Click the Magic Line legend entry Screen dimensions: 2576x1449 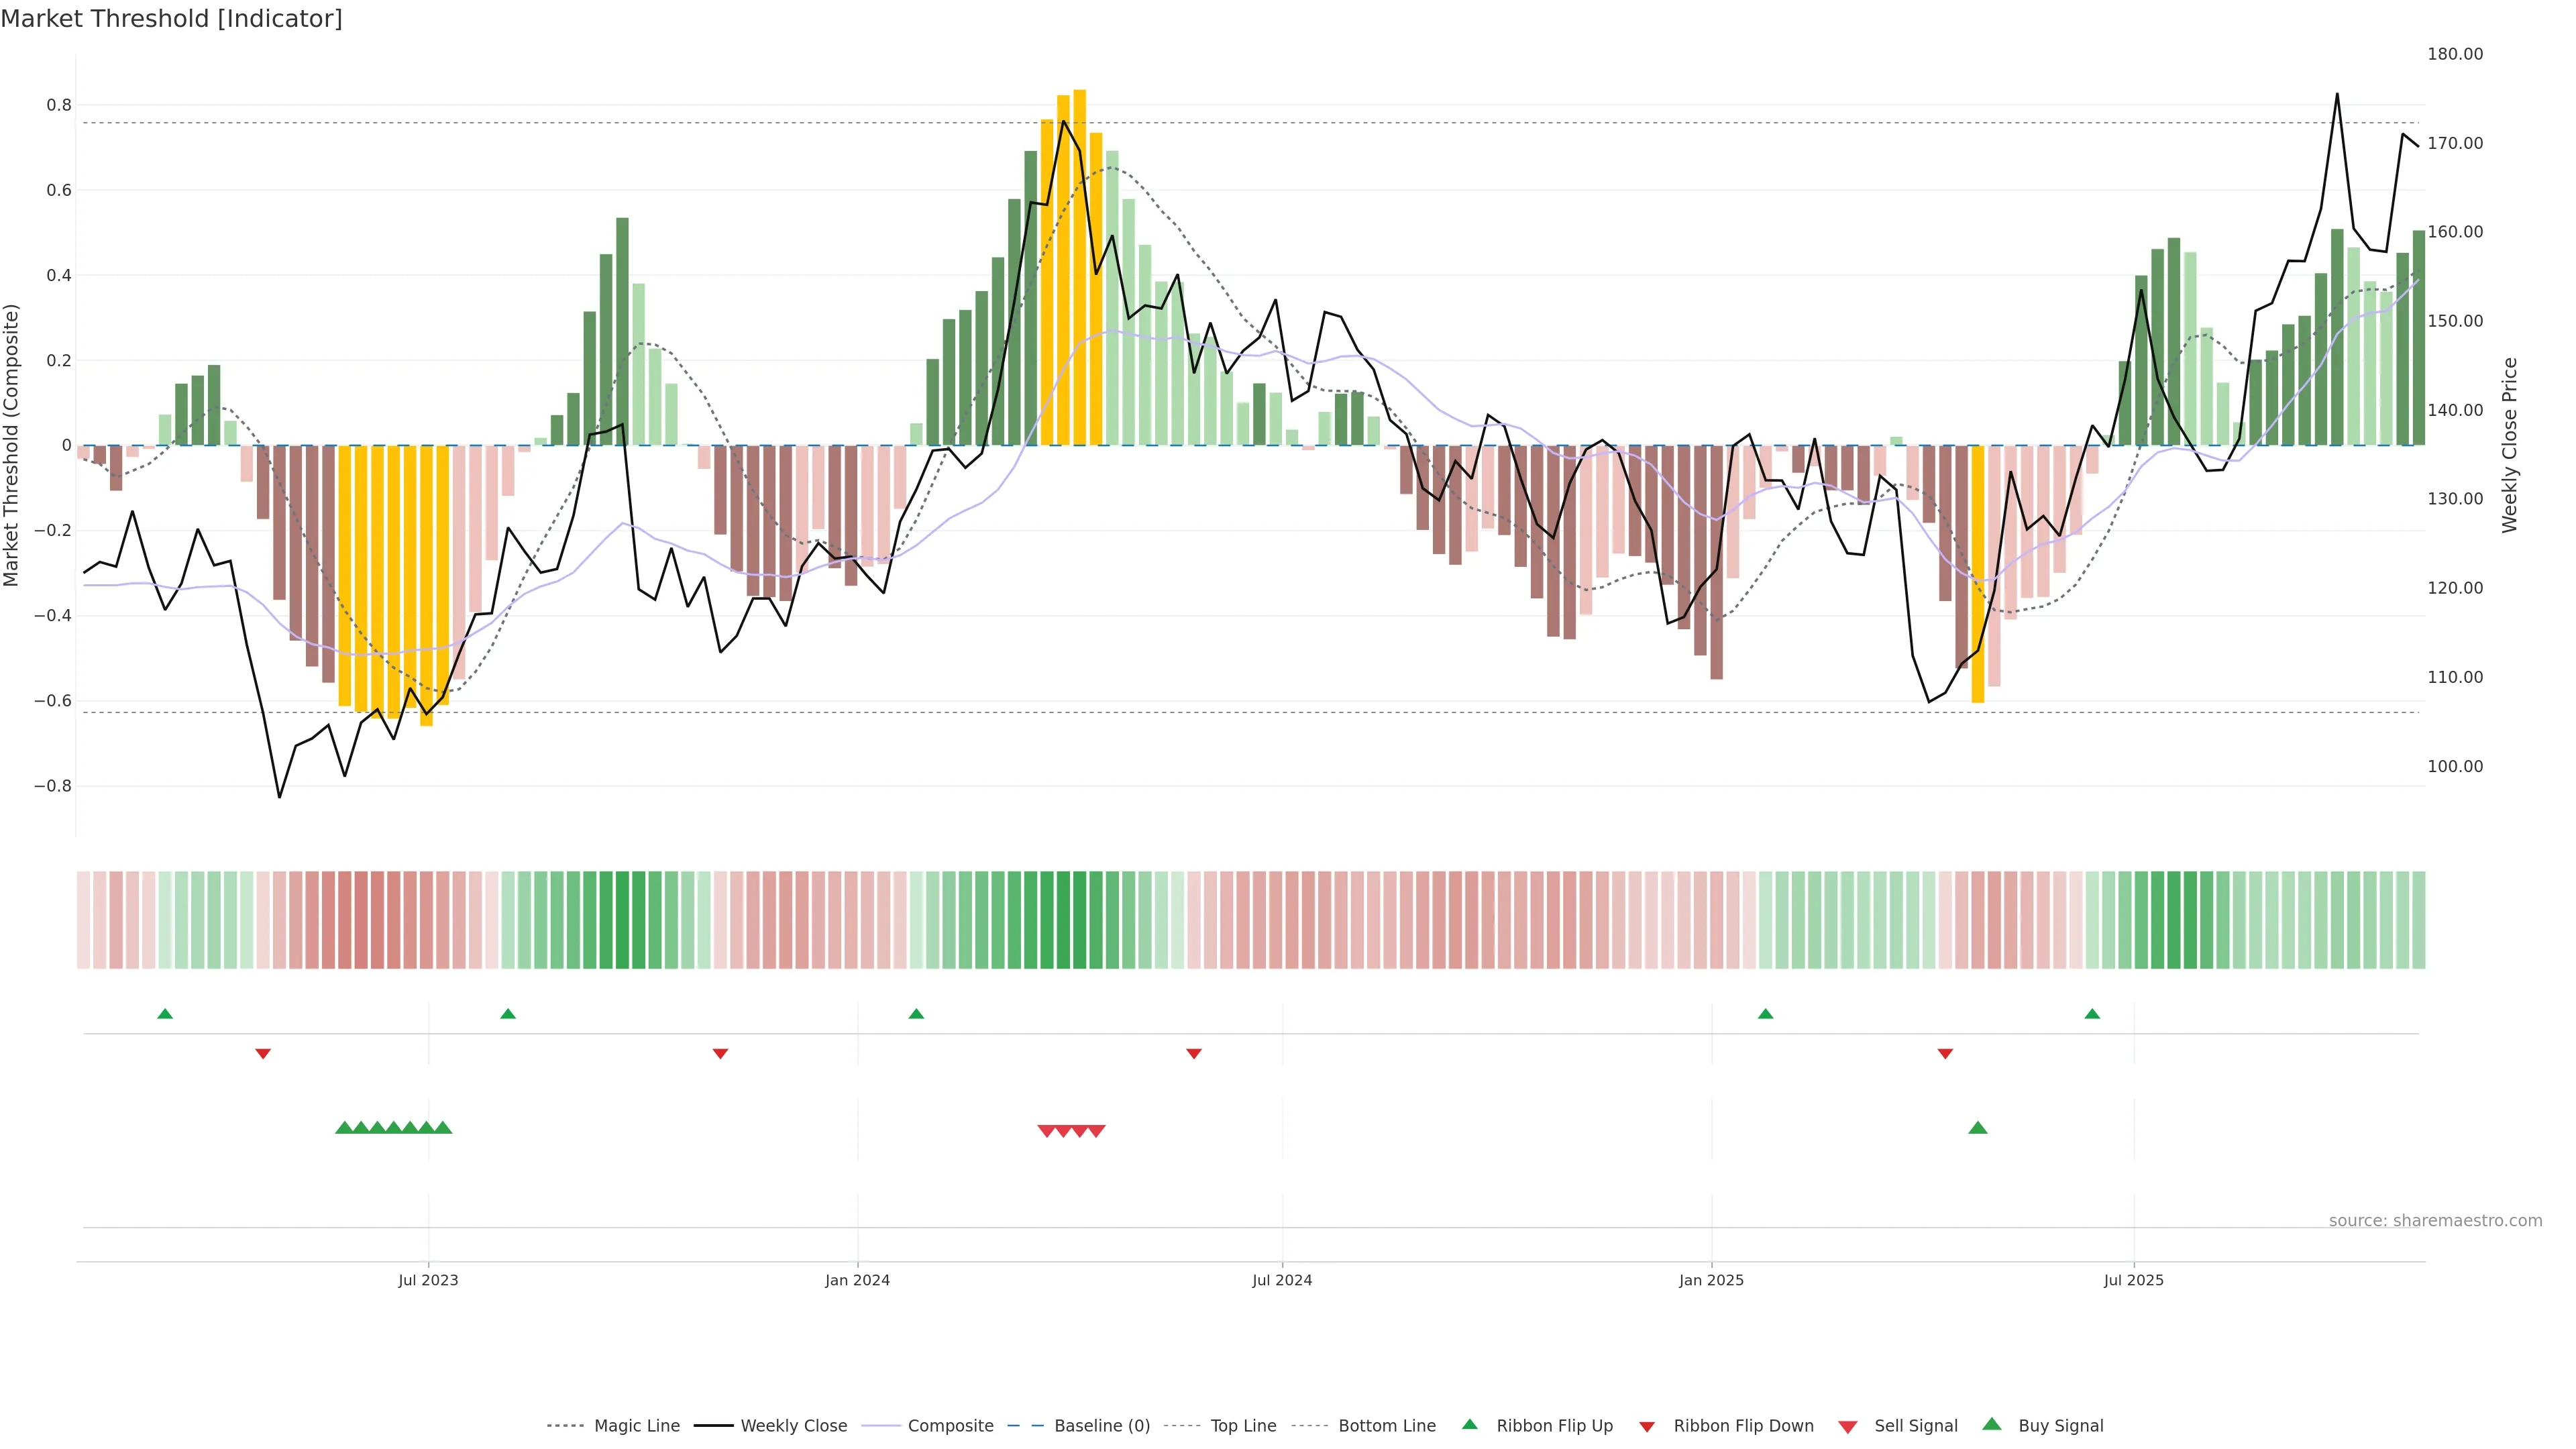(x=636, y=1426)
